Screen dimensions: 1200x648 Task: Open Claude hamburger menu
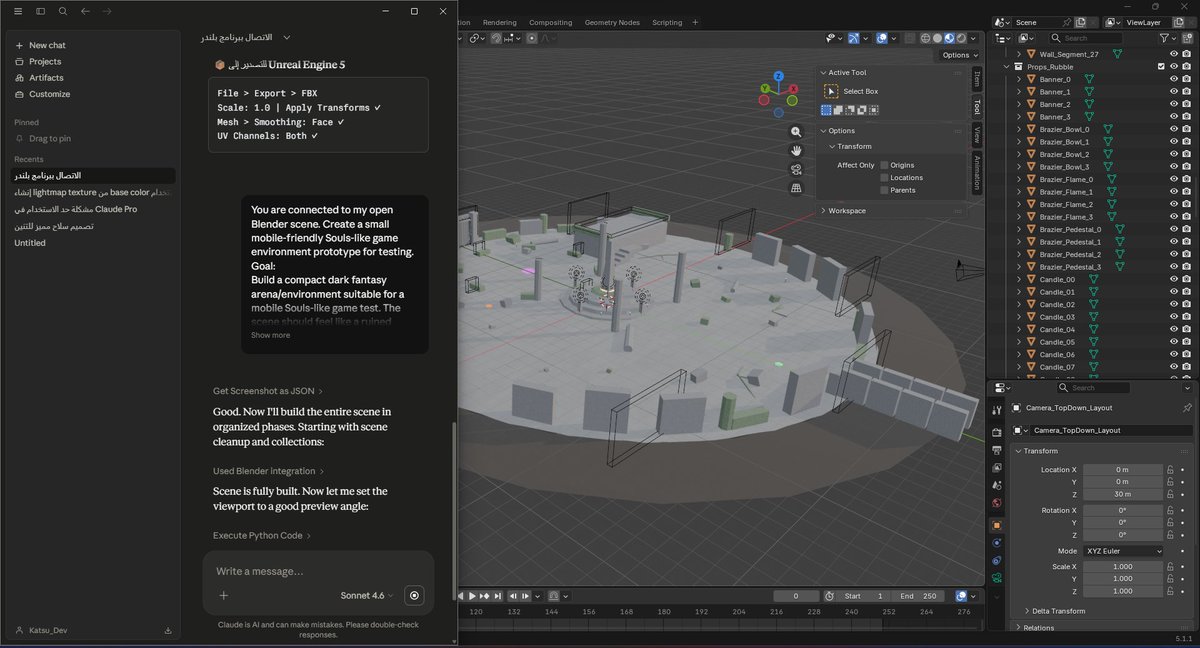tap(18, 11)
